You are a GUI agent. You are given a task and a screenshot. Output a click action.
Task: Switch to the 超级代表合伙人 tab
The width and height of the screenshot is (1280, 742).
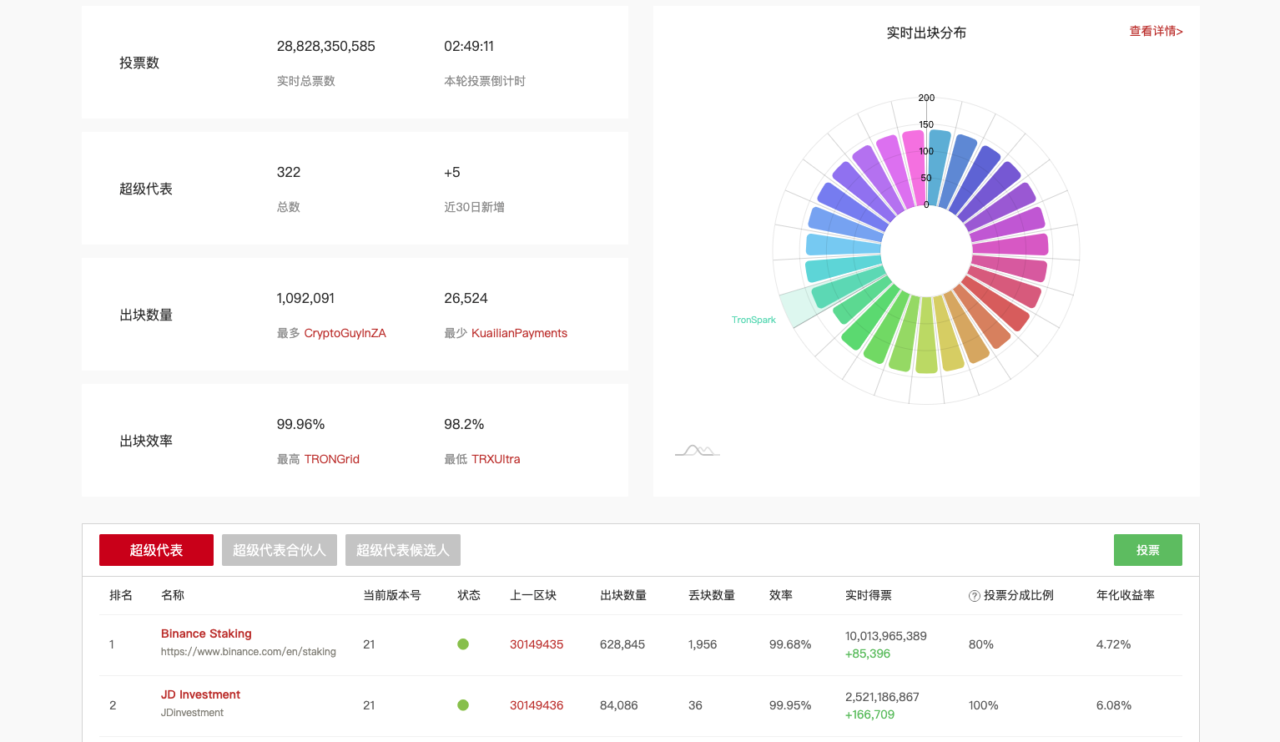[279, 549]
